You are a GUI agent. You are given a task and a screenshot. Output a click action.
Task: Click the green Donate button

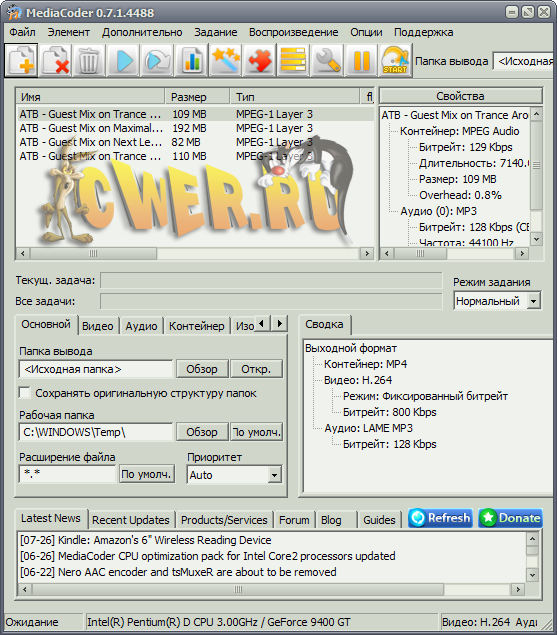510,518
